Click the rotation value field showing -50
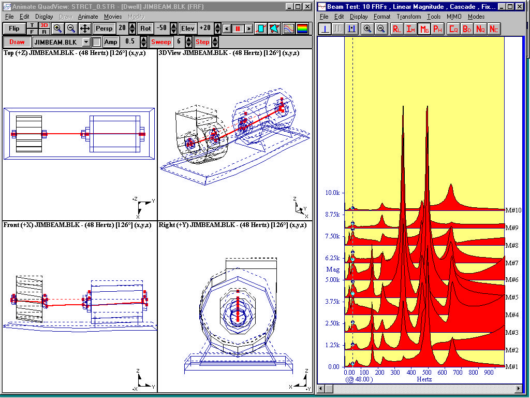The height and width of the screenshot is (398, 530). pos(162,29)
